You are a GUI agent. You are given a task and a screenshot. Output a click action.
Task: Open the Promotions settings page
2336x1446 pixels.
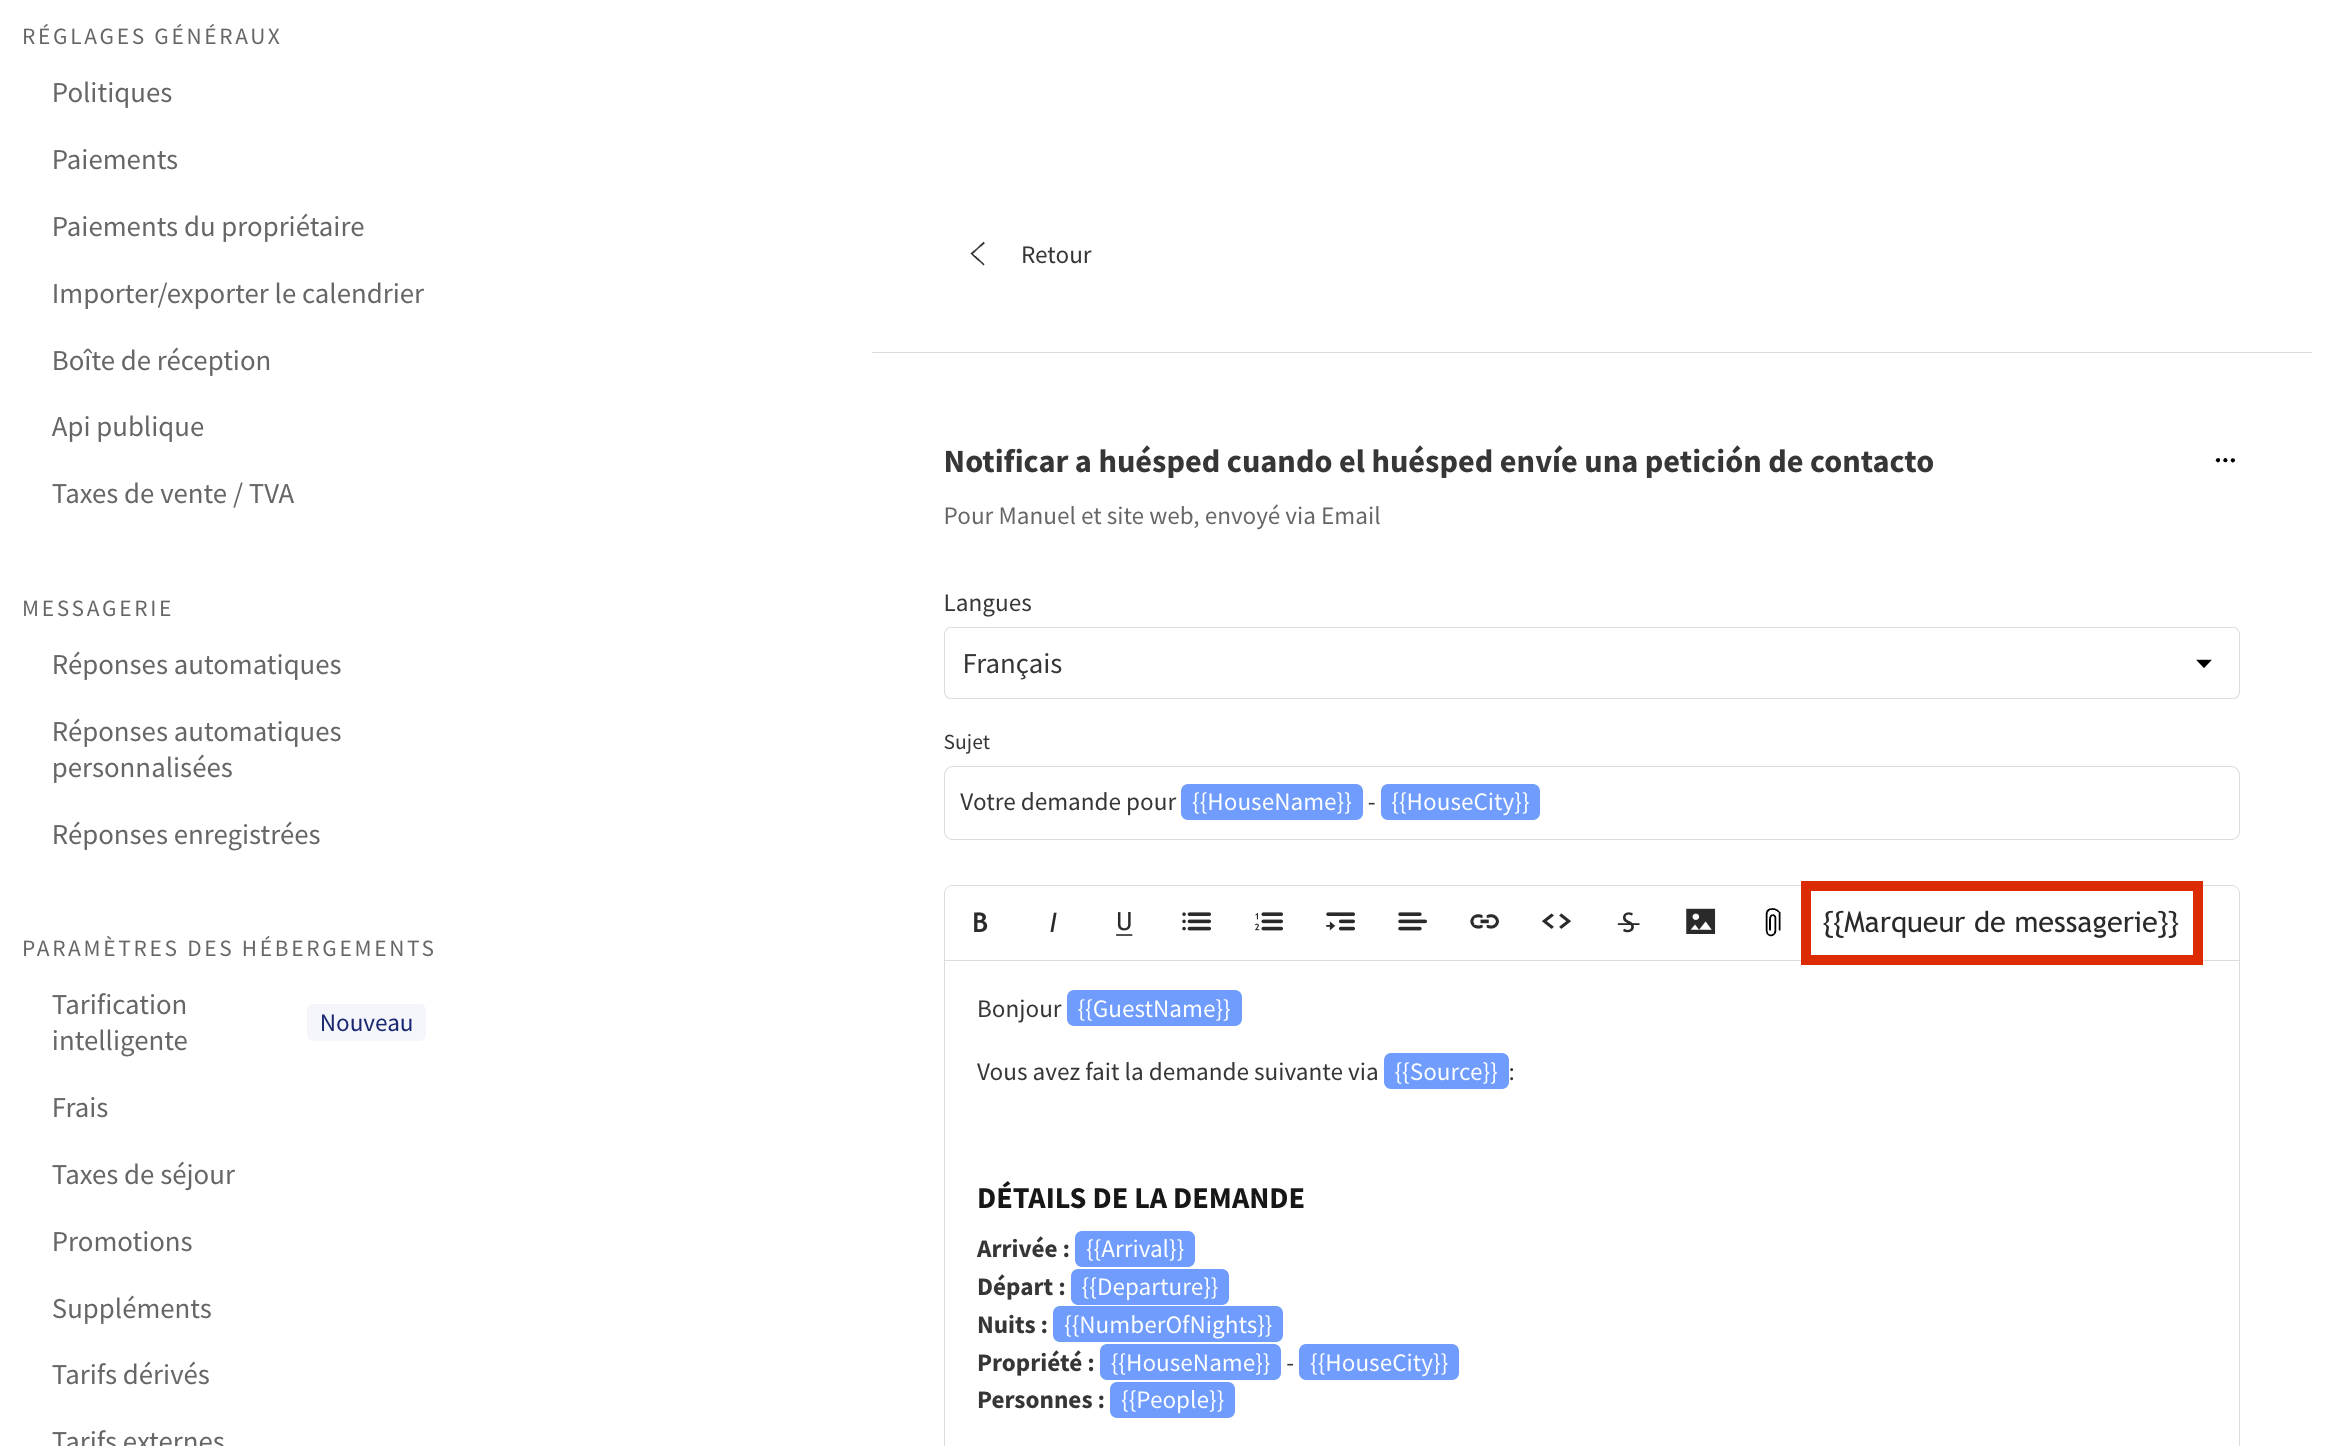click(122, 1242)
